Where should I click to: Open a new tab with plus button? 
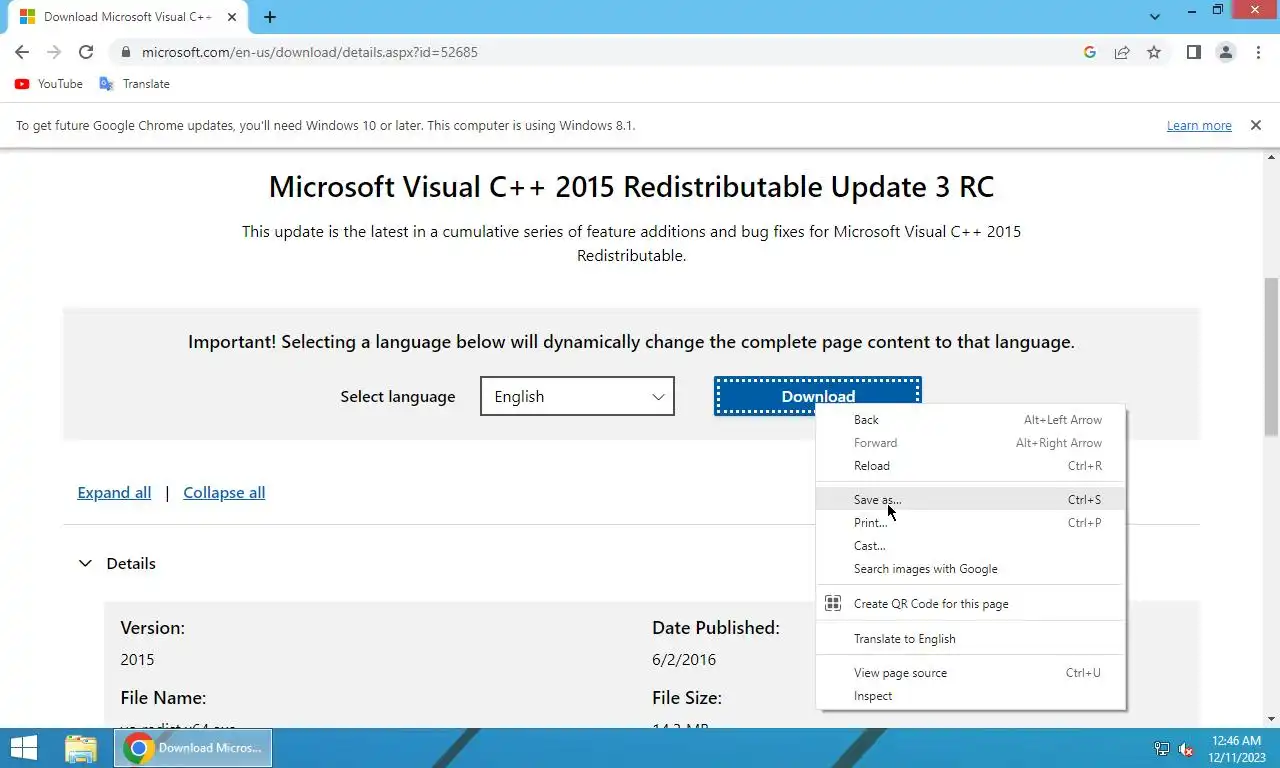(270, 17)
